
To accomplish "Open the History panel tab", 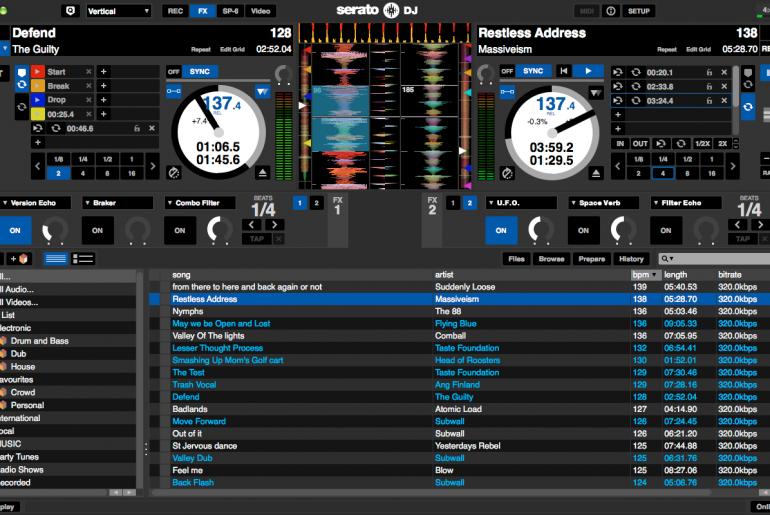I will pyautogui.click(x=631, y=259).
